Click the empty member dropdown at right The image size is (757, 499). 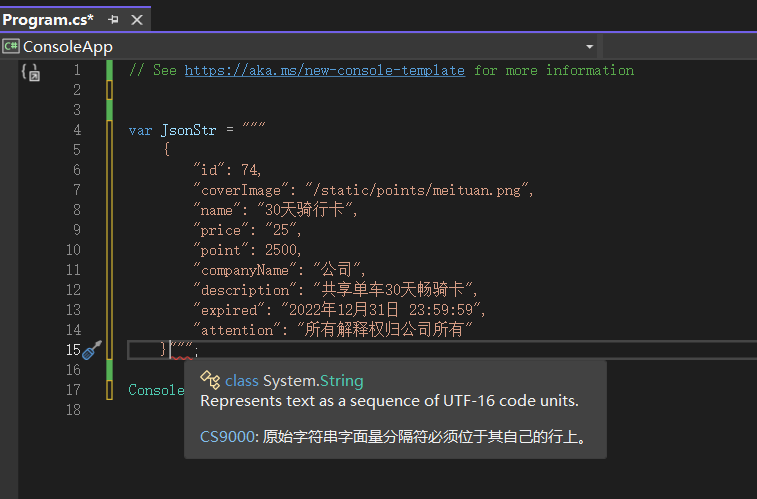(680, 47)
